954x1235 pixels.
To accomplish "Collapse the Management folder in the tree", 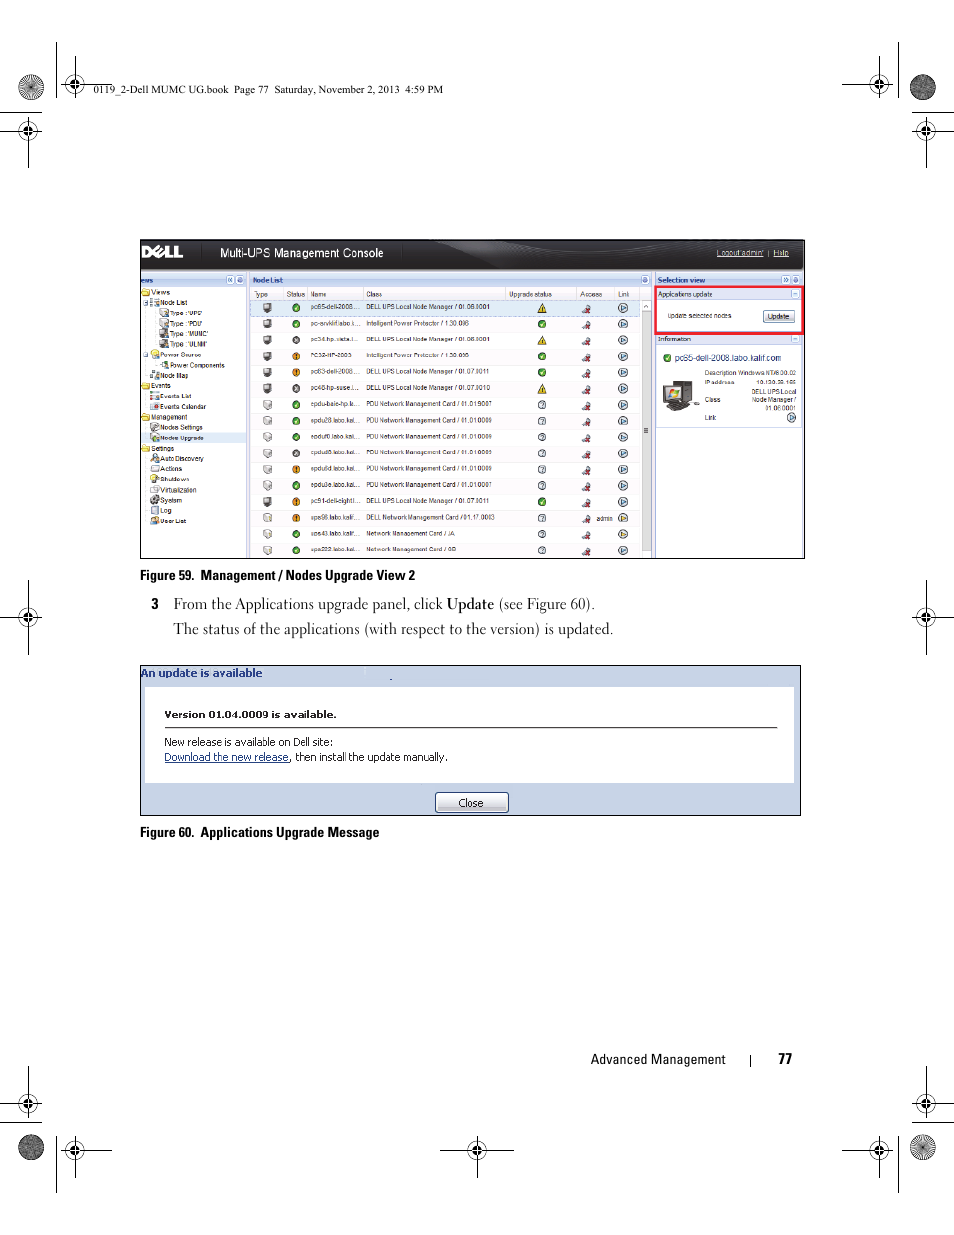I will 146,417.
